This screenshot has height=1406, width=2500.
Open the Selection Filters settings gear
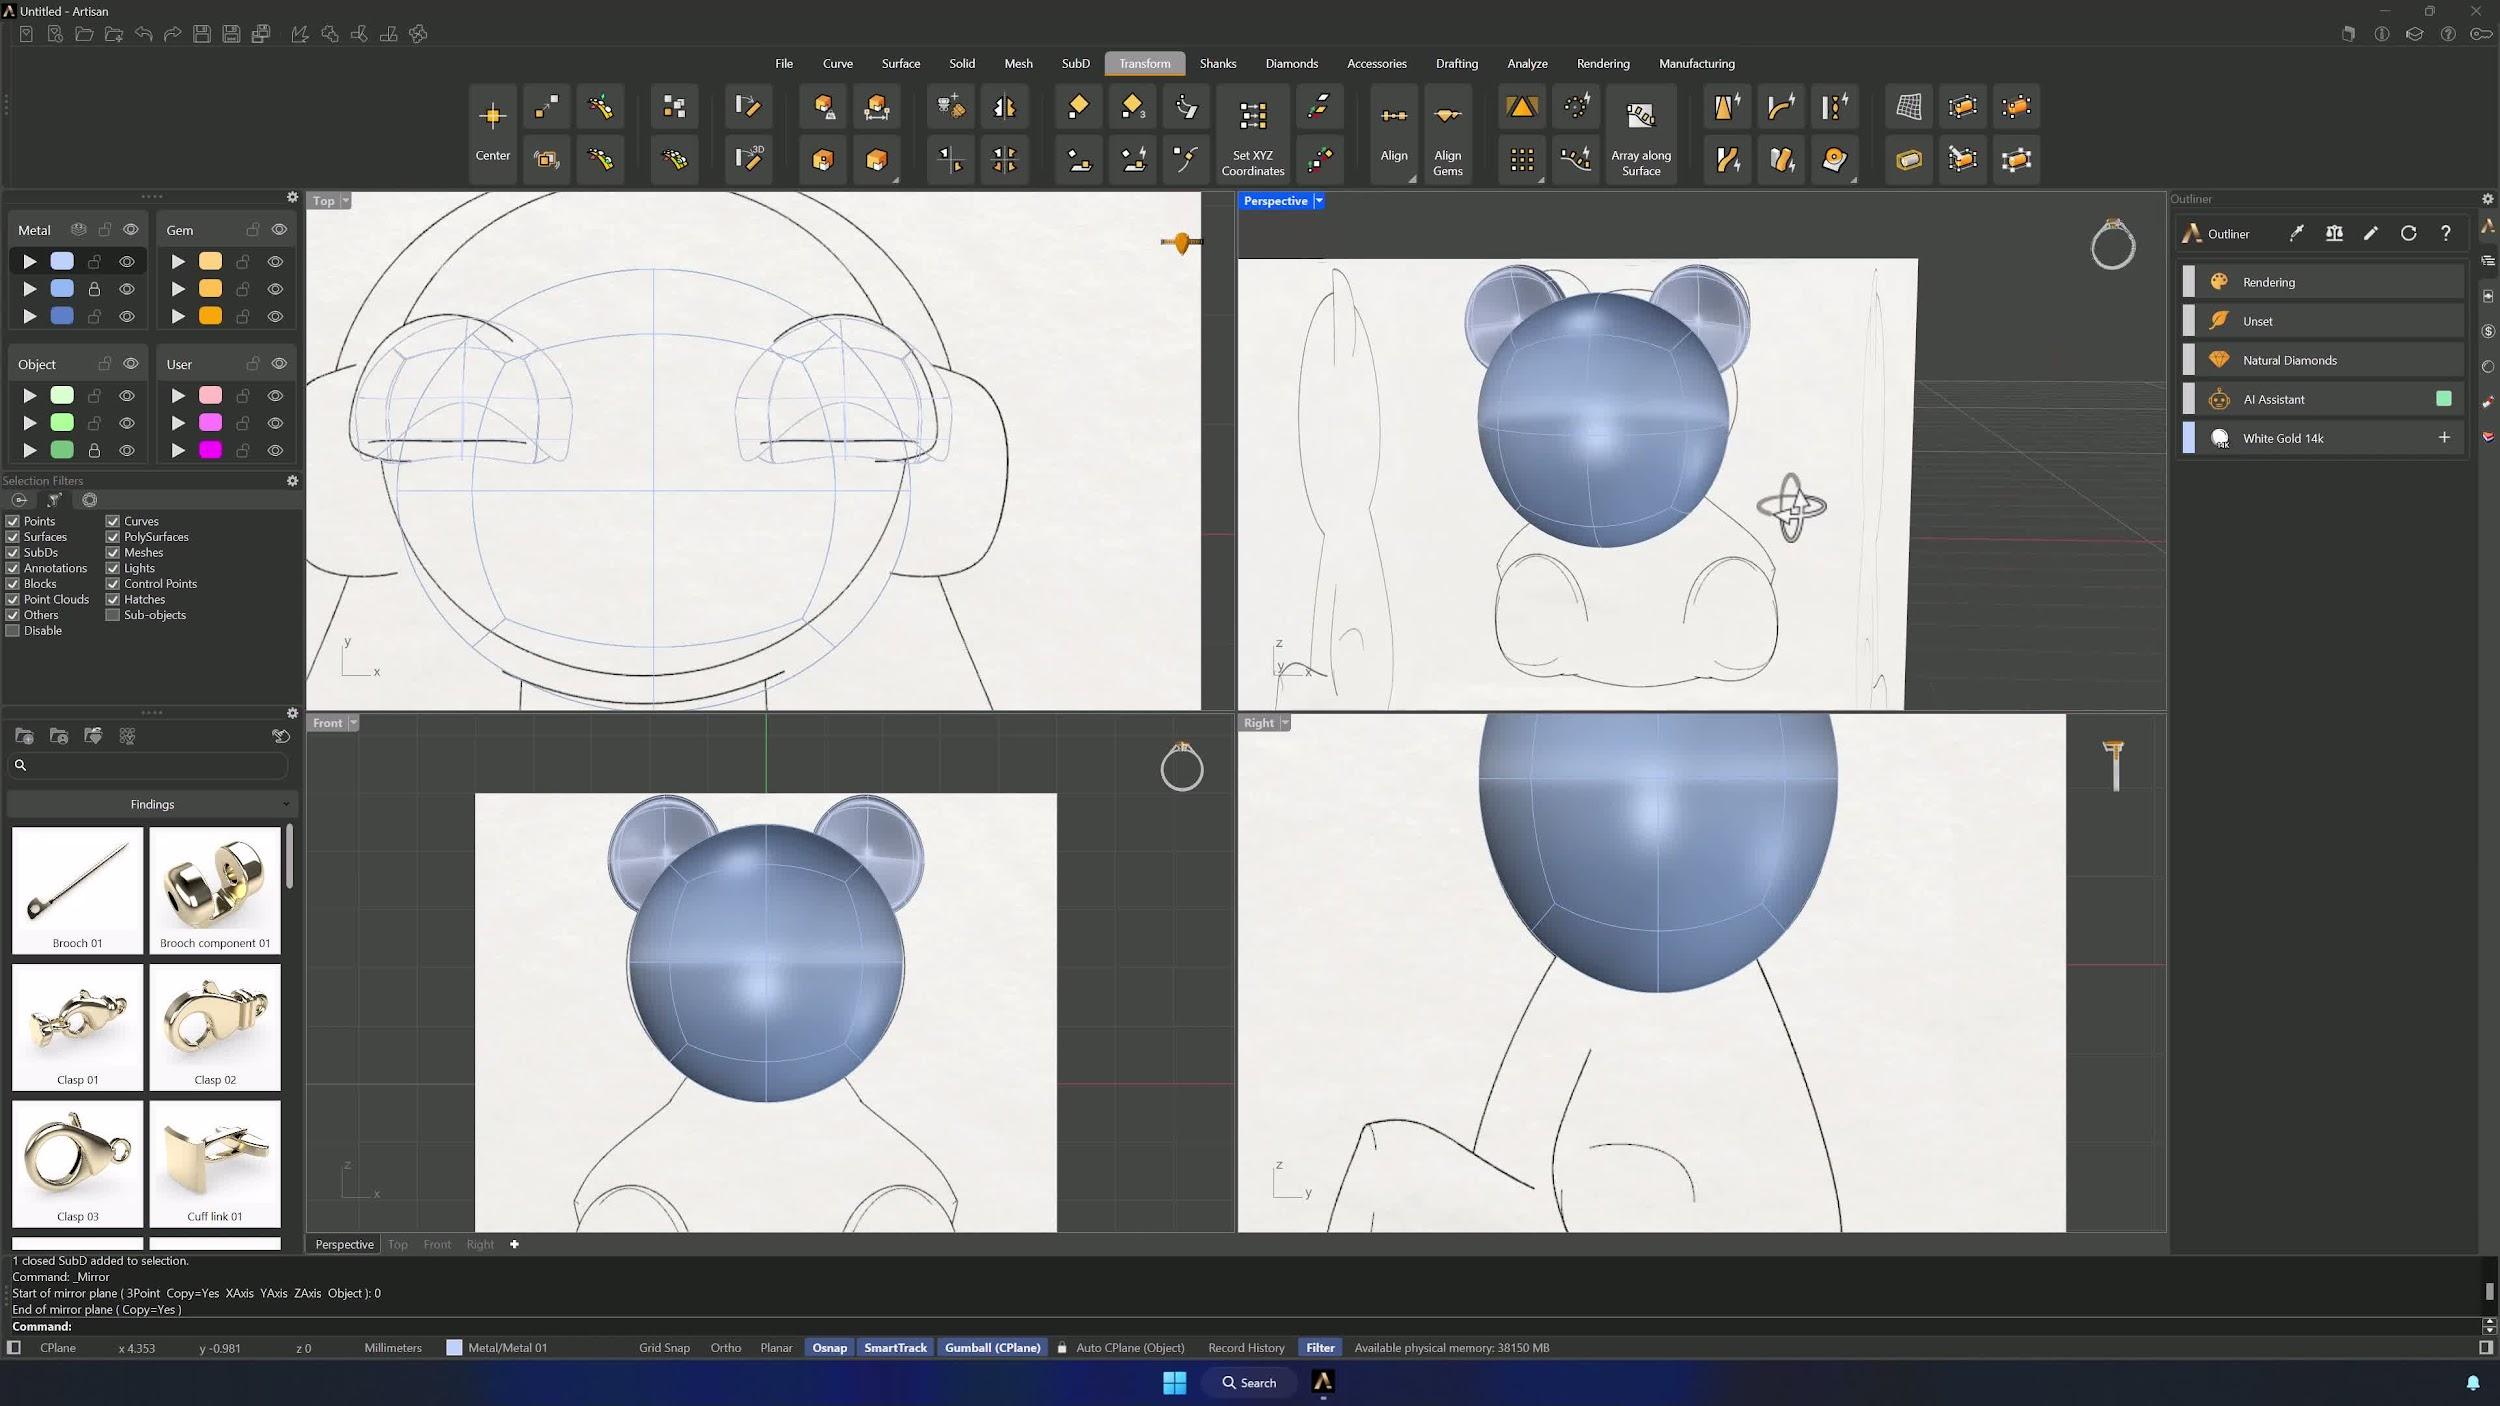[x=292, y=481]
